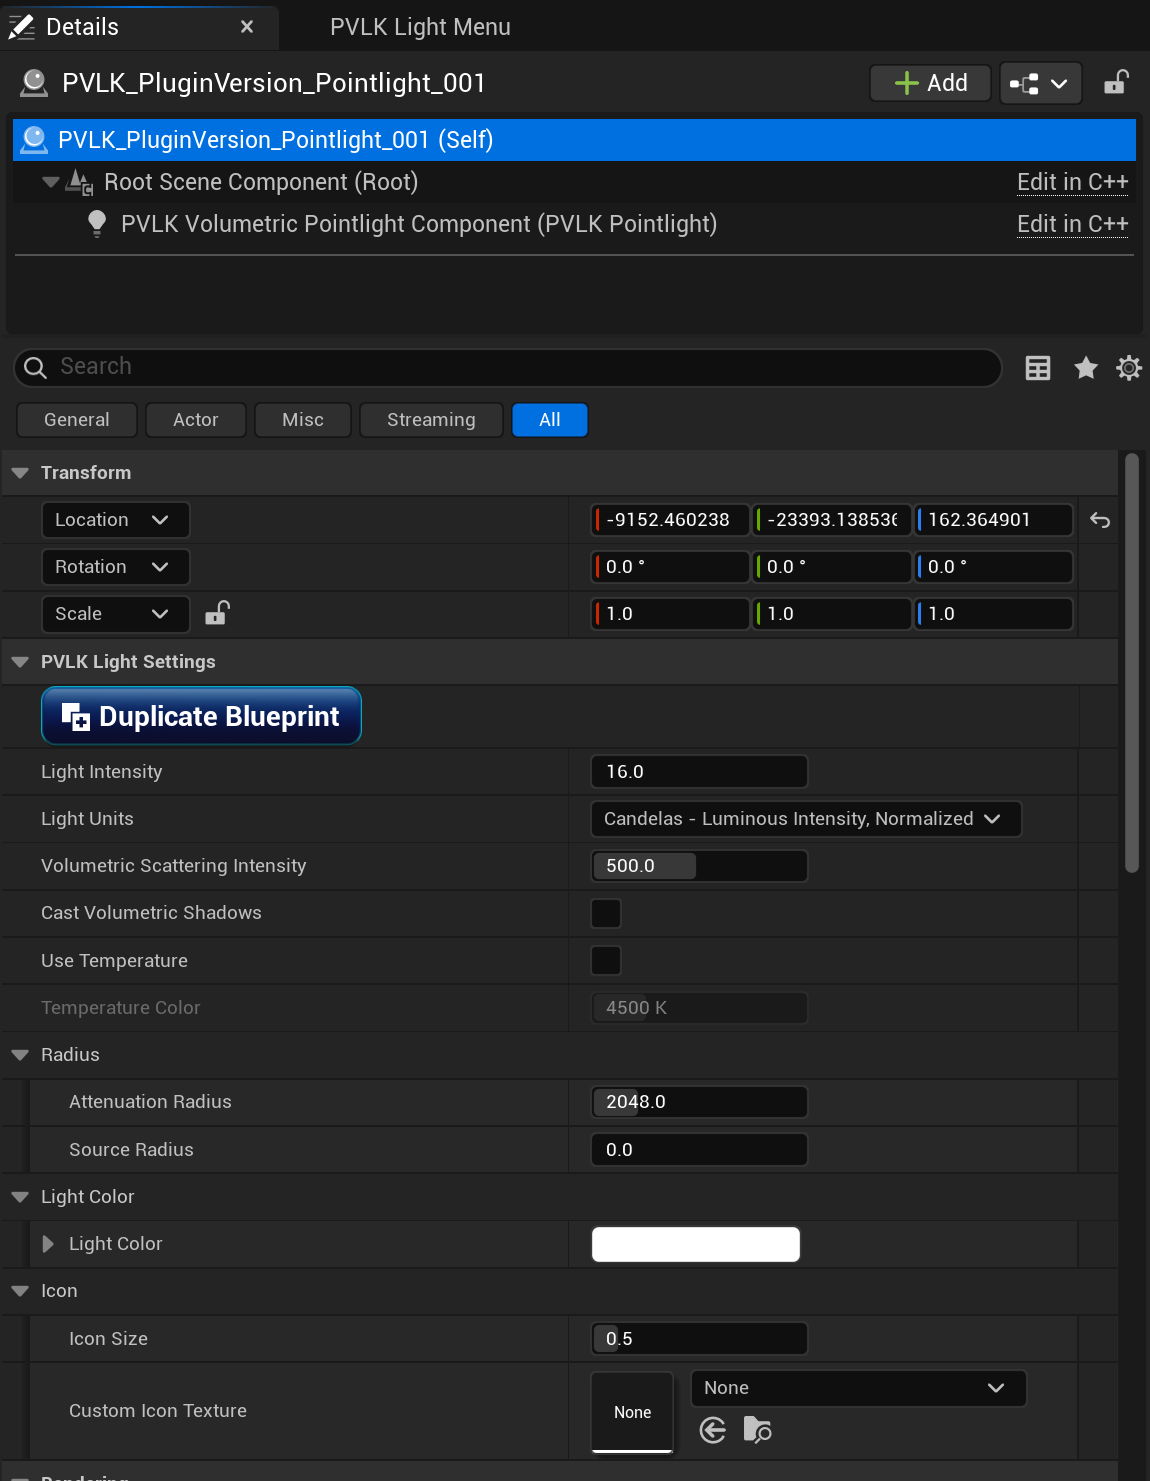
Task: Focus the Search properties field
Action: click(508, 367)
